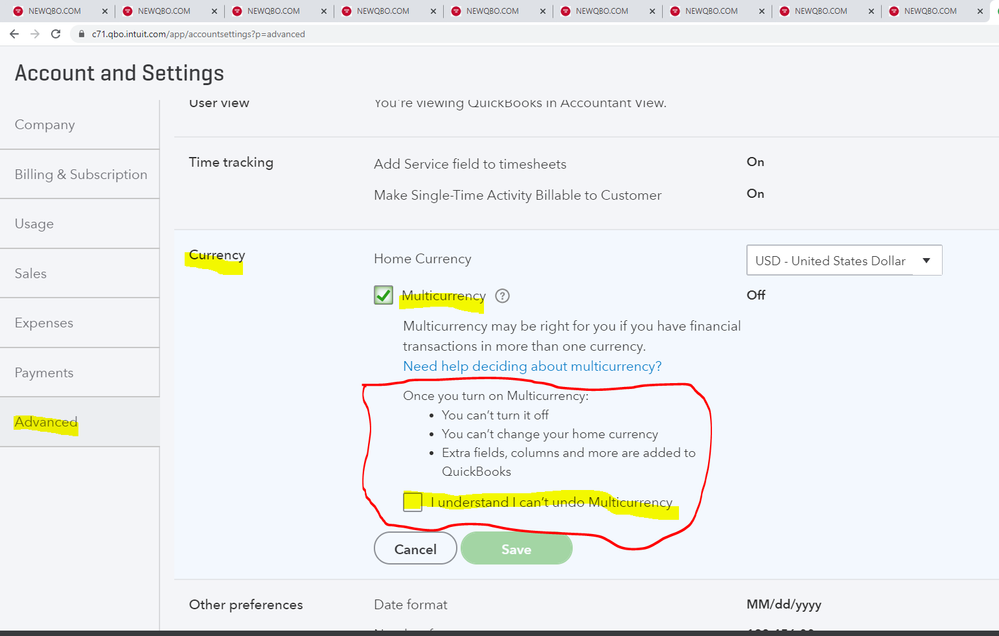Click You can't turn it off bullet
Screen dimensions: 999x636
[495, 415]
